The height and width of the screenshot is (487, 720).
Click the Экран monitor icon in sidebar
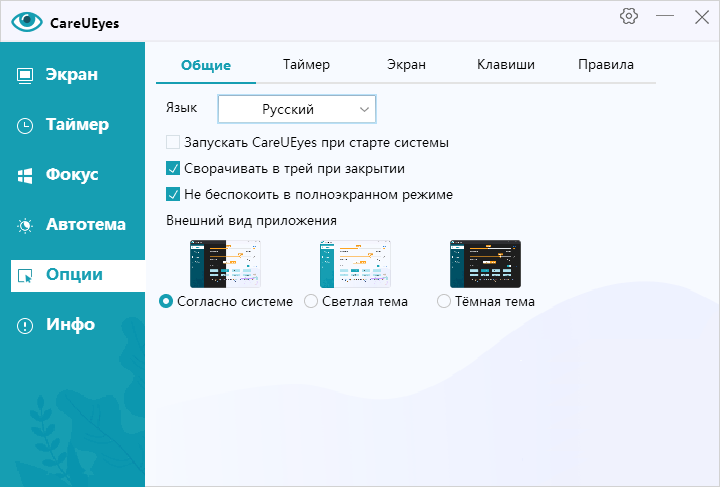26,75
